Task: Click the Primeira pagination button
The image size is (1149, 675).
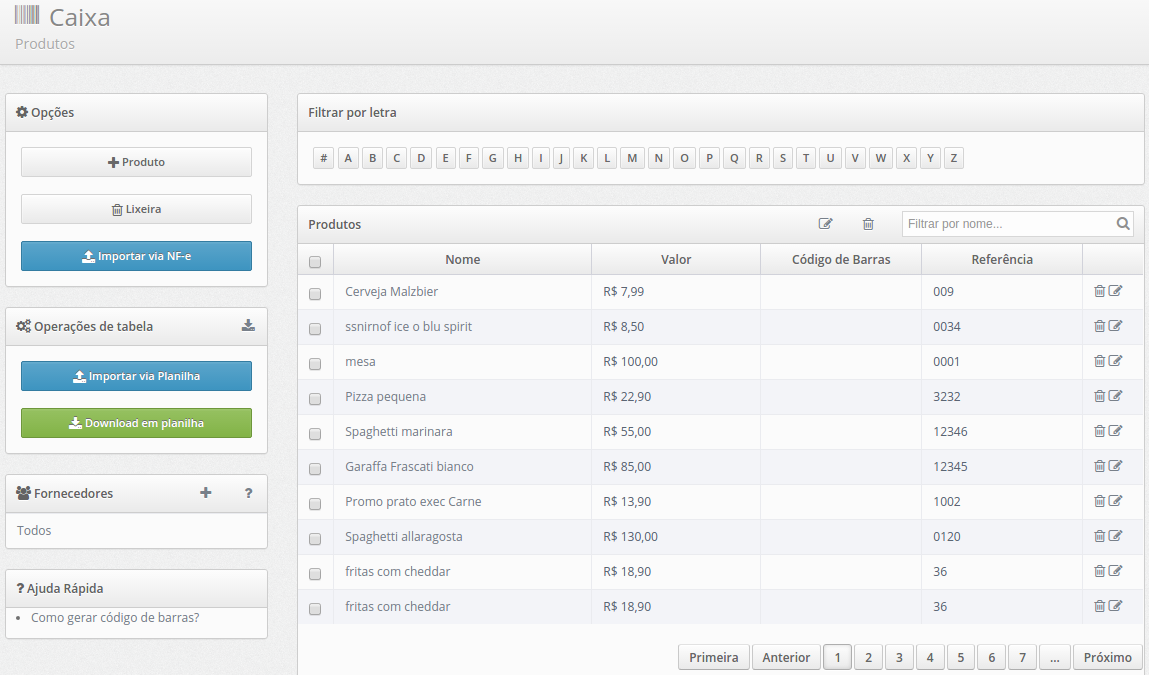Action: (x=714, y=657)
